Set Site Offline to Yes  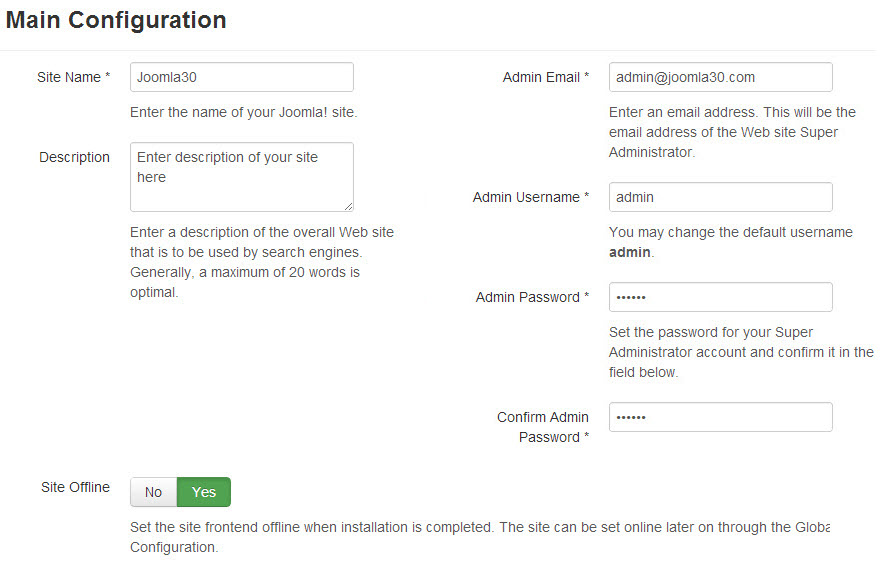tap(204, 492)
